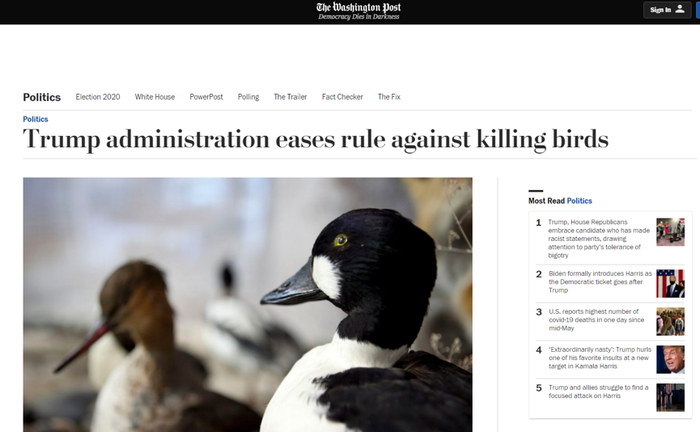The image size is (700, 432).
Task: Open 'Extraordinarily nasty' Trump insult story
Action: point(600,357)
